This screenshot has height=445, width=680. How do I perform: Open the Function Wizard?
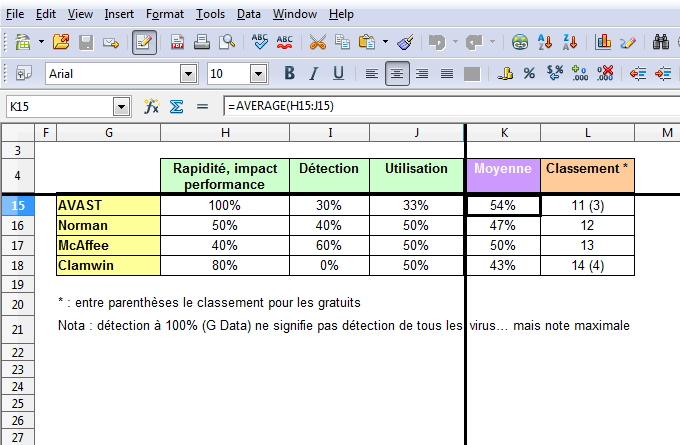click(151, 106)
